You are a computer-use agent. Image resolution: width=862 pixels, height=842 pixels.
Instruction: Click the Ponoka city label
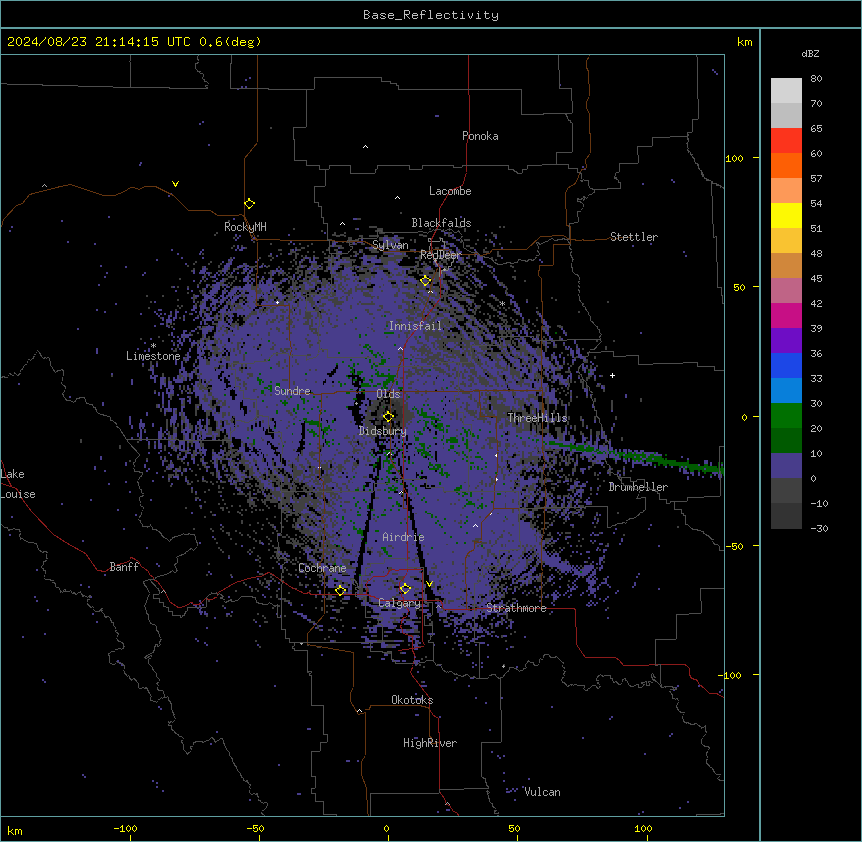pos(480,136)
